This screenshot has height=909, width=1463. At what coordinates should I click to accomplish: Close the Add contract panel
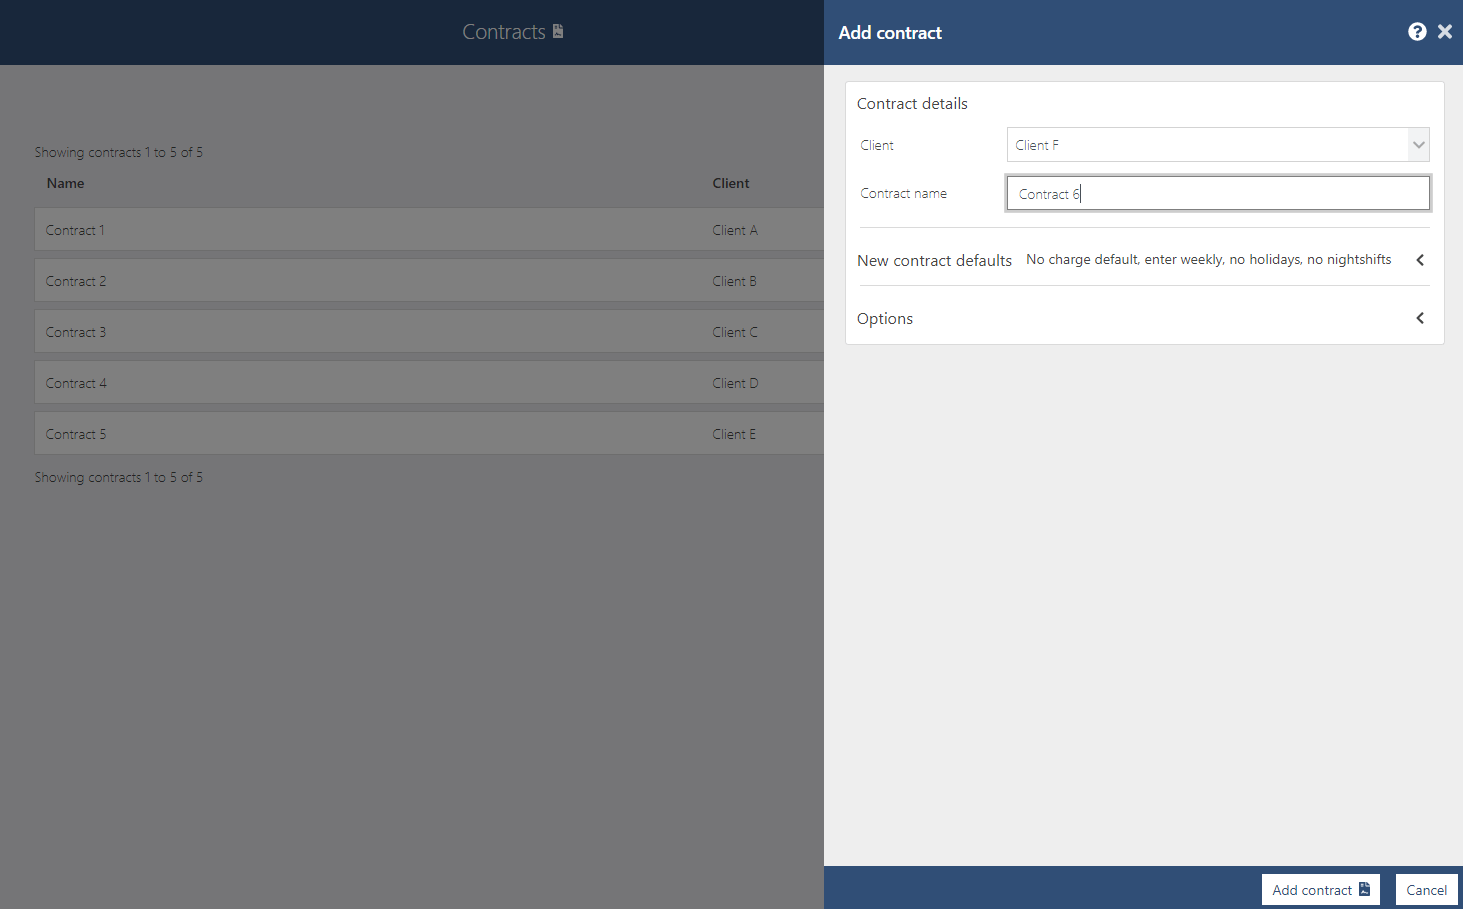[1445, 32]
